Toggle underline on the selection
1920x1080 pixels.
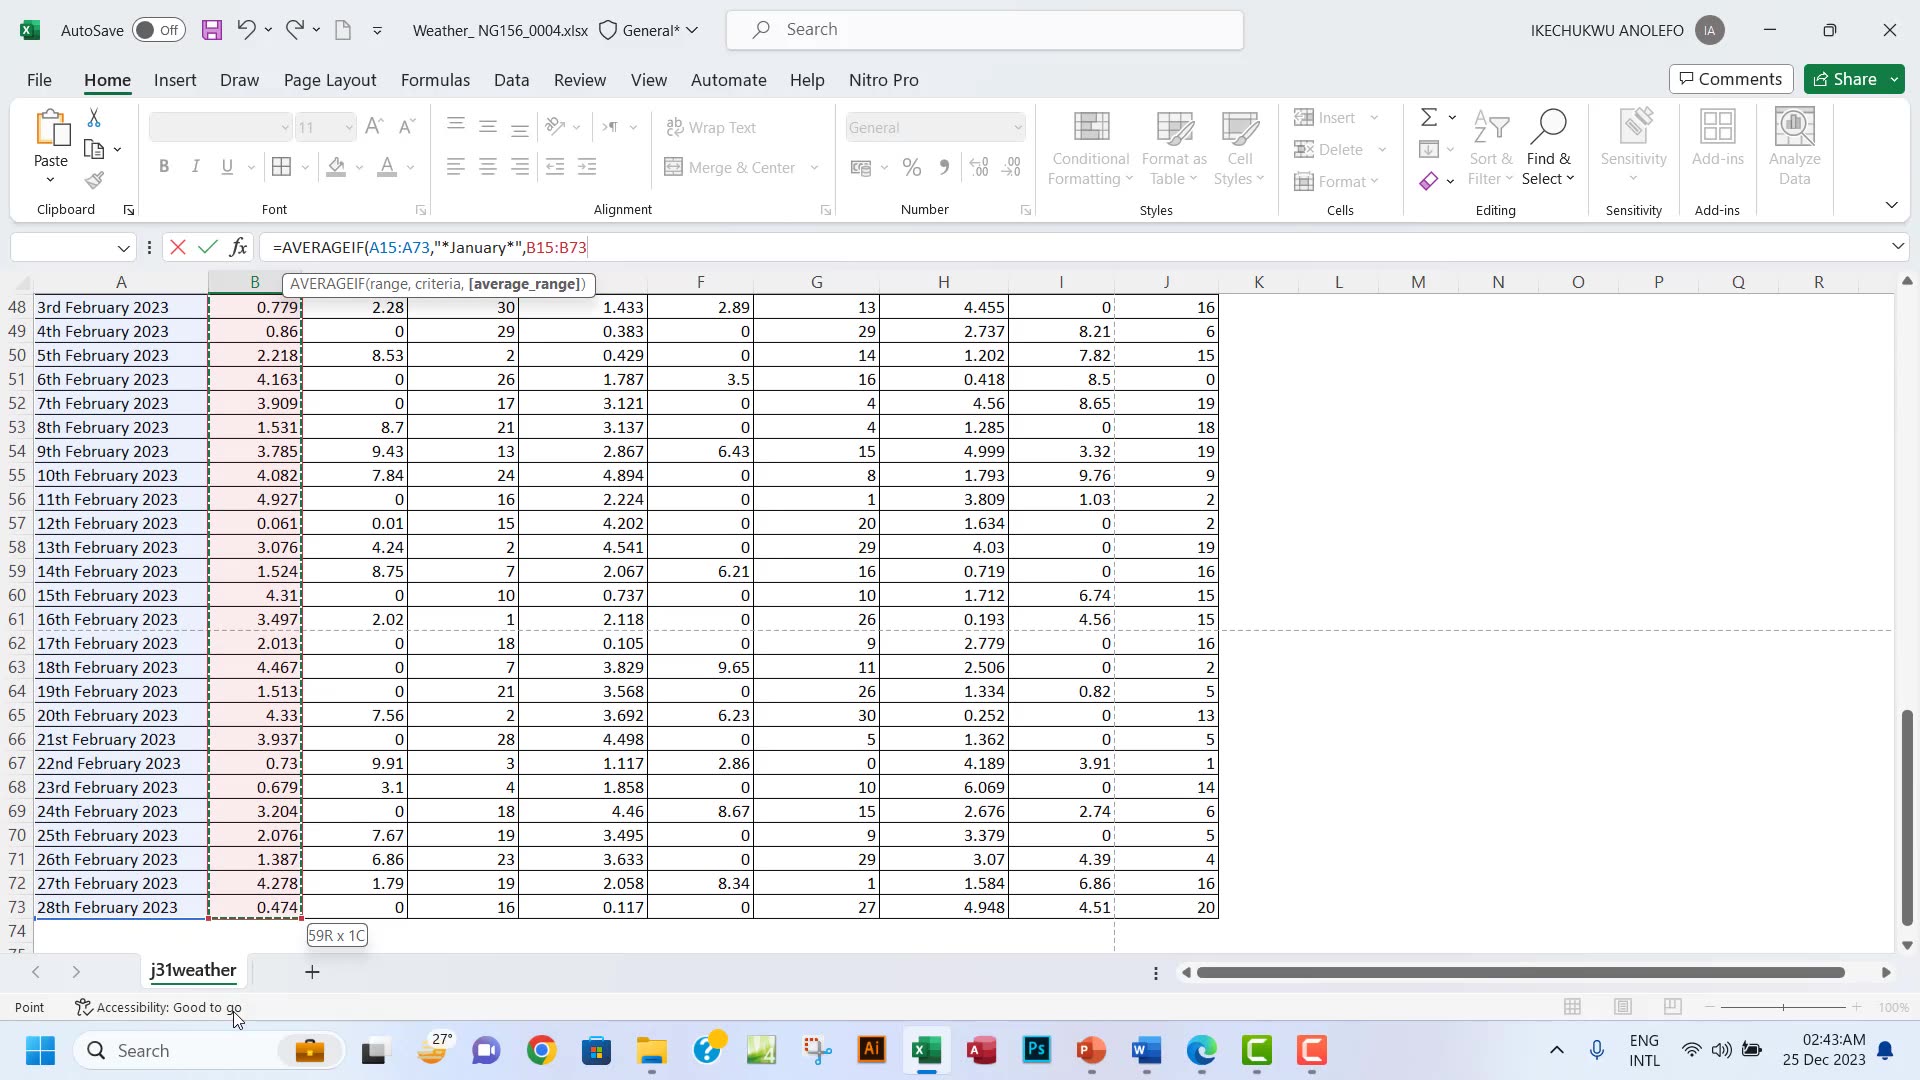226,166
